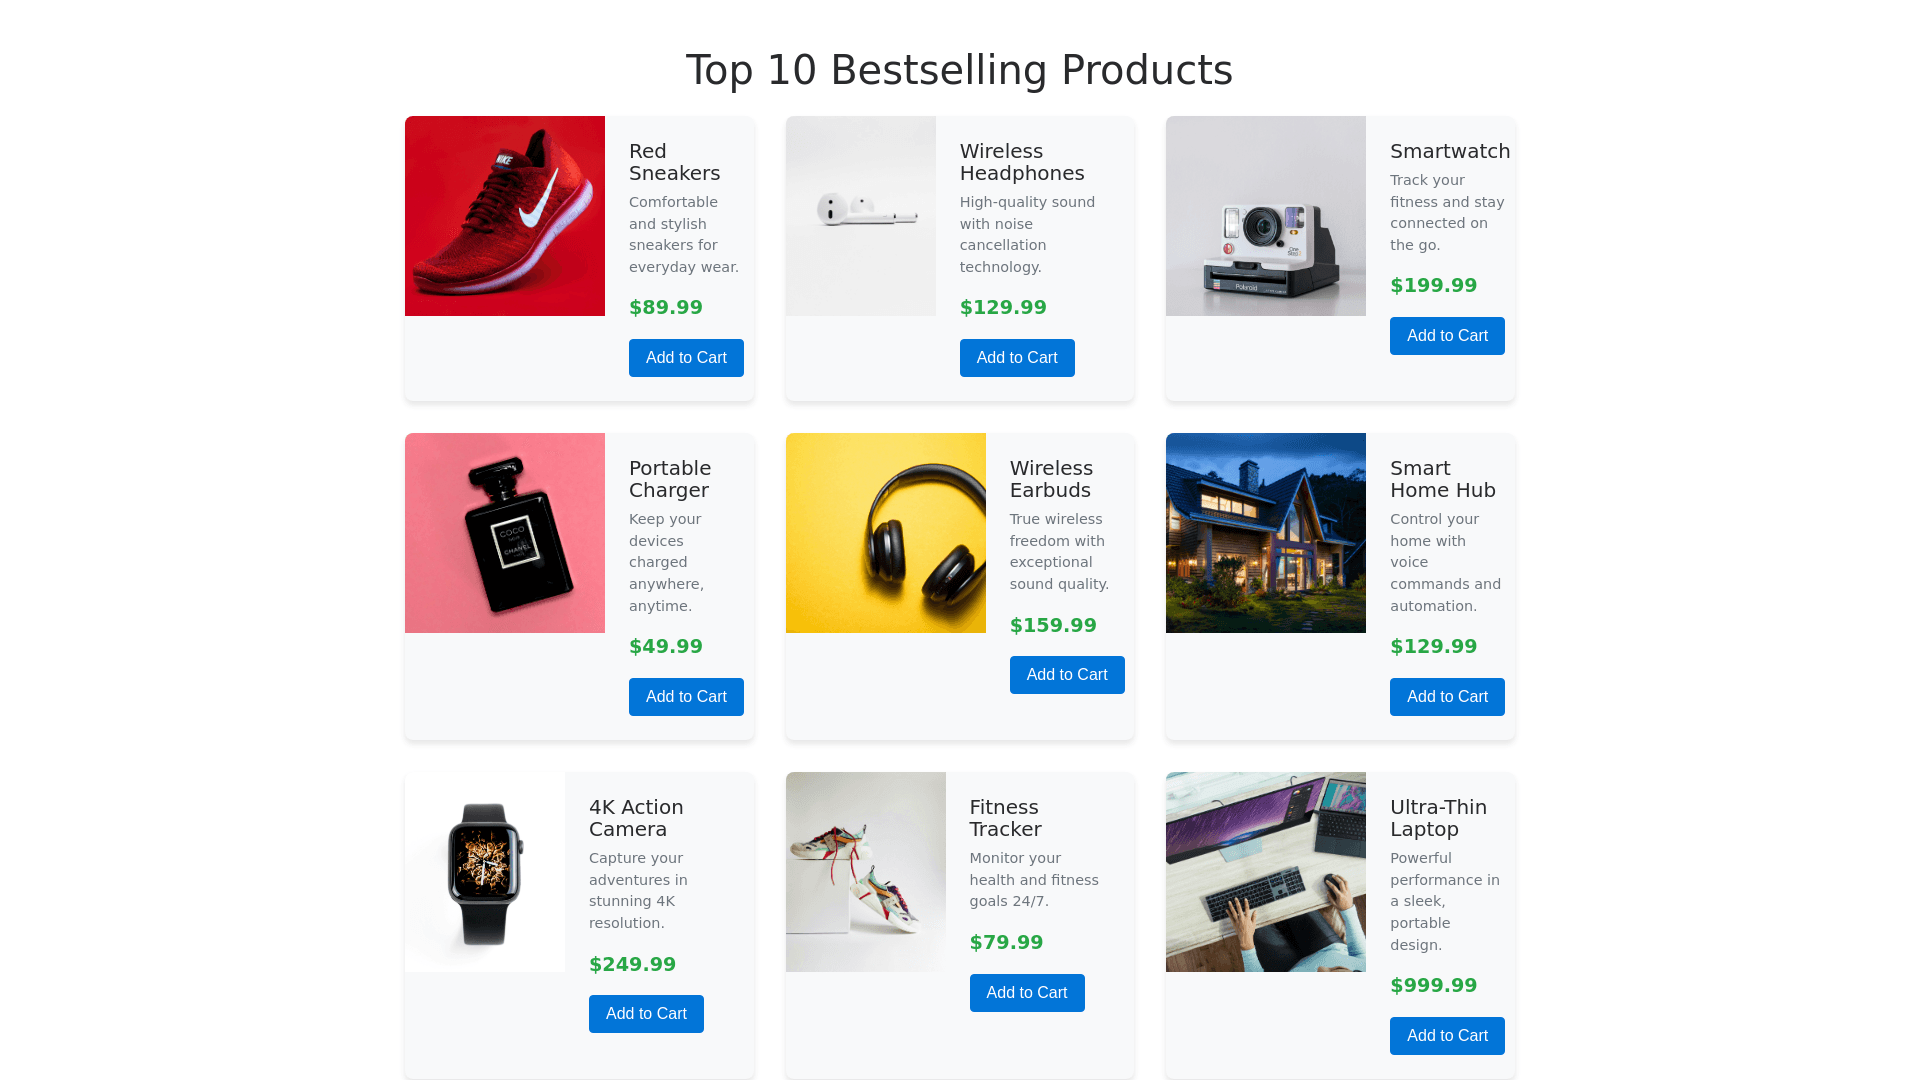Add Smart Home Hub to cart

pos(1447,697)
